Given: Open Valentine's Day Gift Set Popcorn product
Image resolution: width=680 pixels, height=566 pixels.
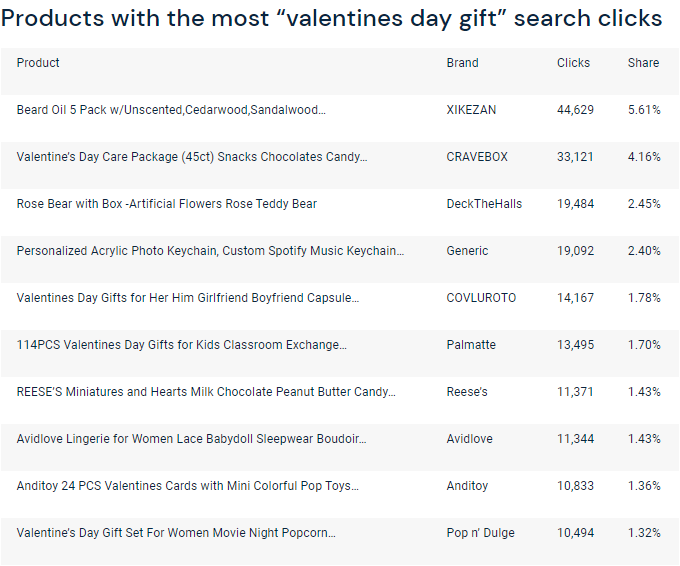Looking at the screenshot, I should [176, 533].
